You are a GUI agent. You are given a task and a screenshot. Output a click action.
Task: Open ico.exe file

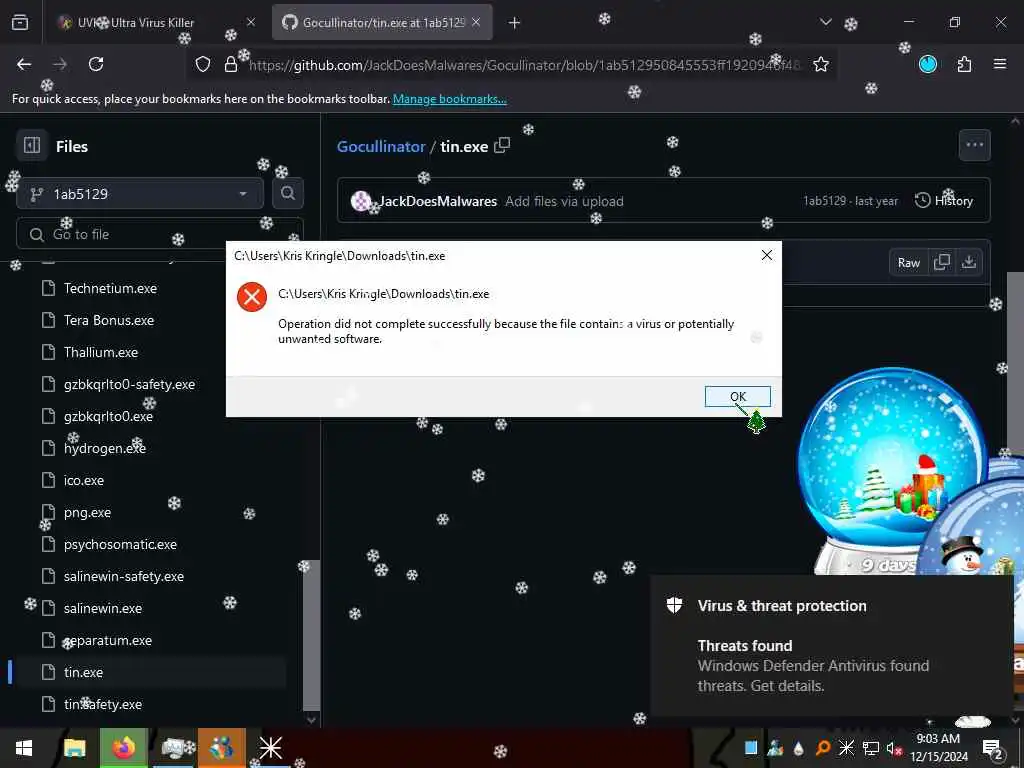[84, 480]
